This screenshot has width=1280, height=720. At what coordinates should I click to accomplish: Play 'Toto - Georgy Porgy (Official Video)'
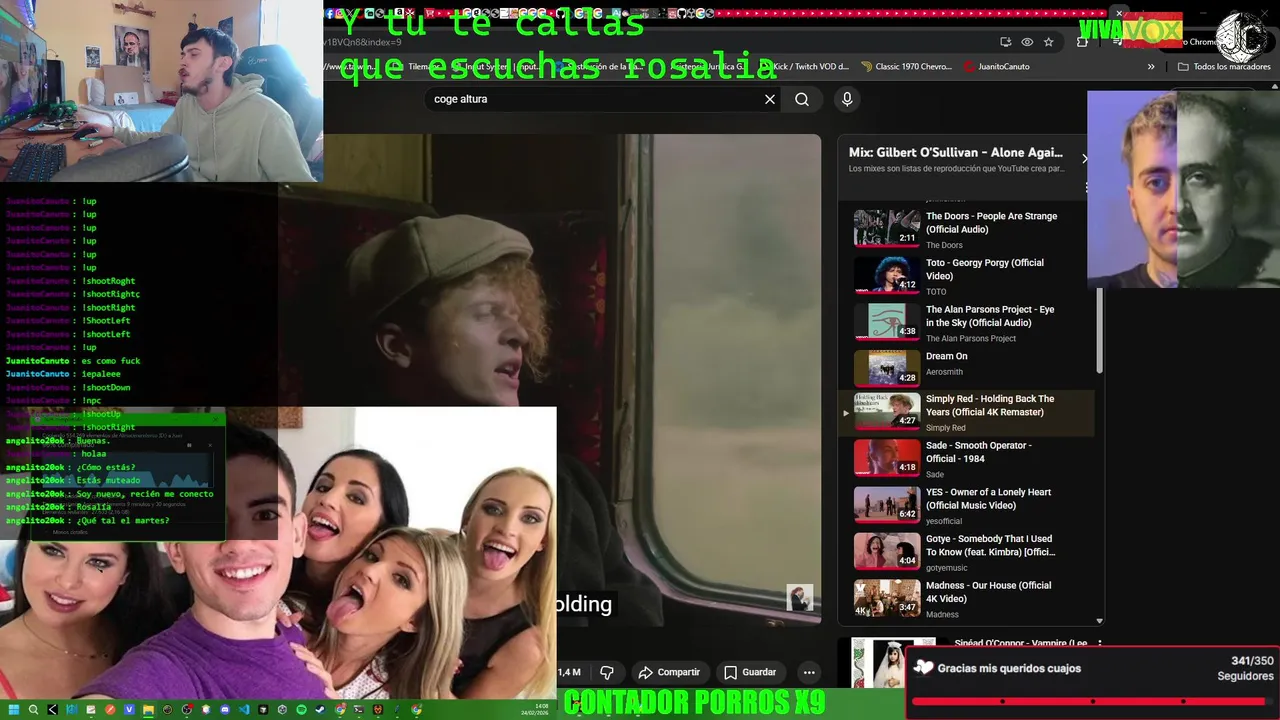[984, 269]
